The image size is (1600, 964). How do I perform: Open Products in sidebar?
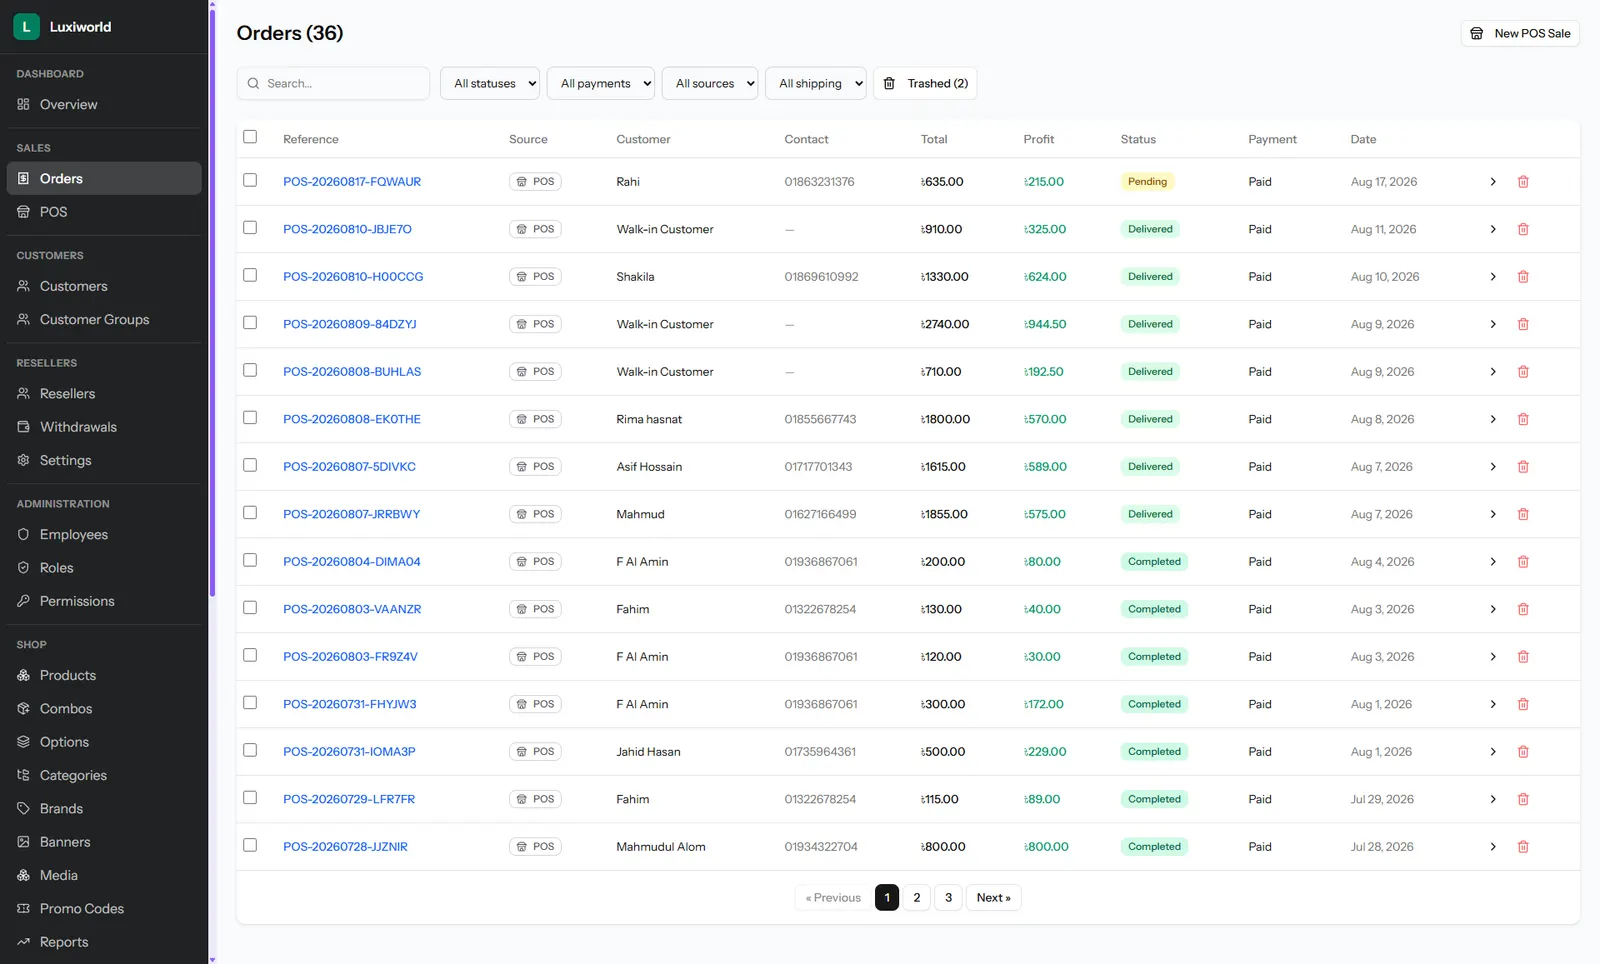click(104, 675)
